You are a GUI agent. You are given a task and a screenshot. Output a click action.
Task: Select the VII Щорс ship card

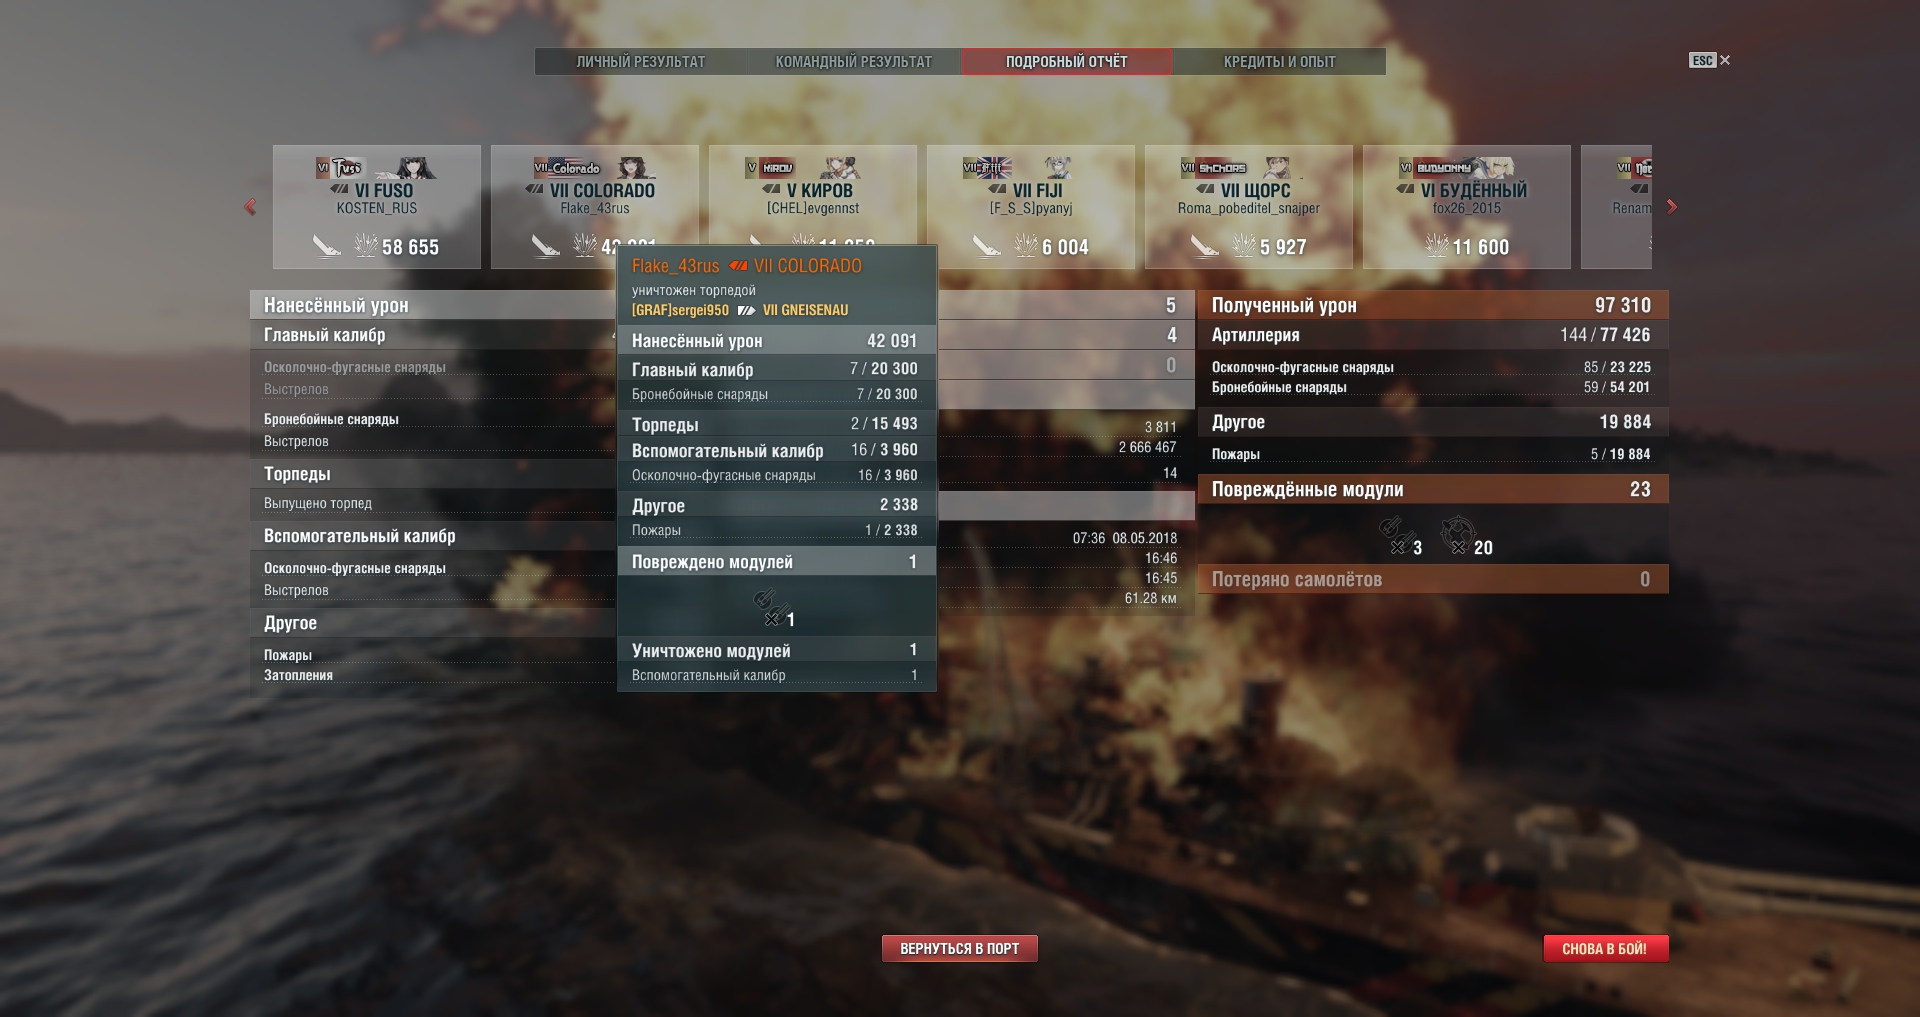click(x=1249, y=207)
